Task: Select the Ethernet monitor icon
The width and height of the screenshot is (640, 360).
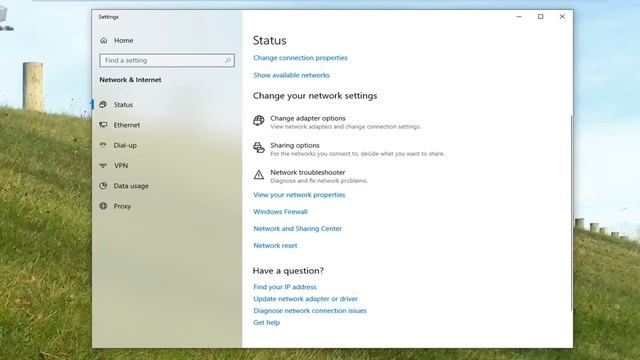Action: coord(103,125)
